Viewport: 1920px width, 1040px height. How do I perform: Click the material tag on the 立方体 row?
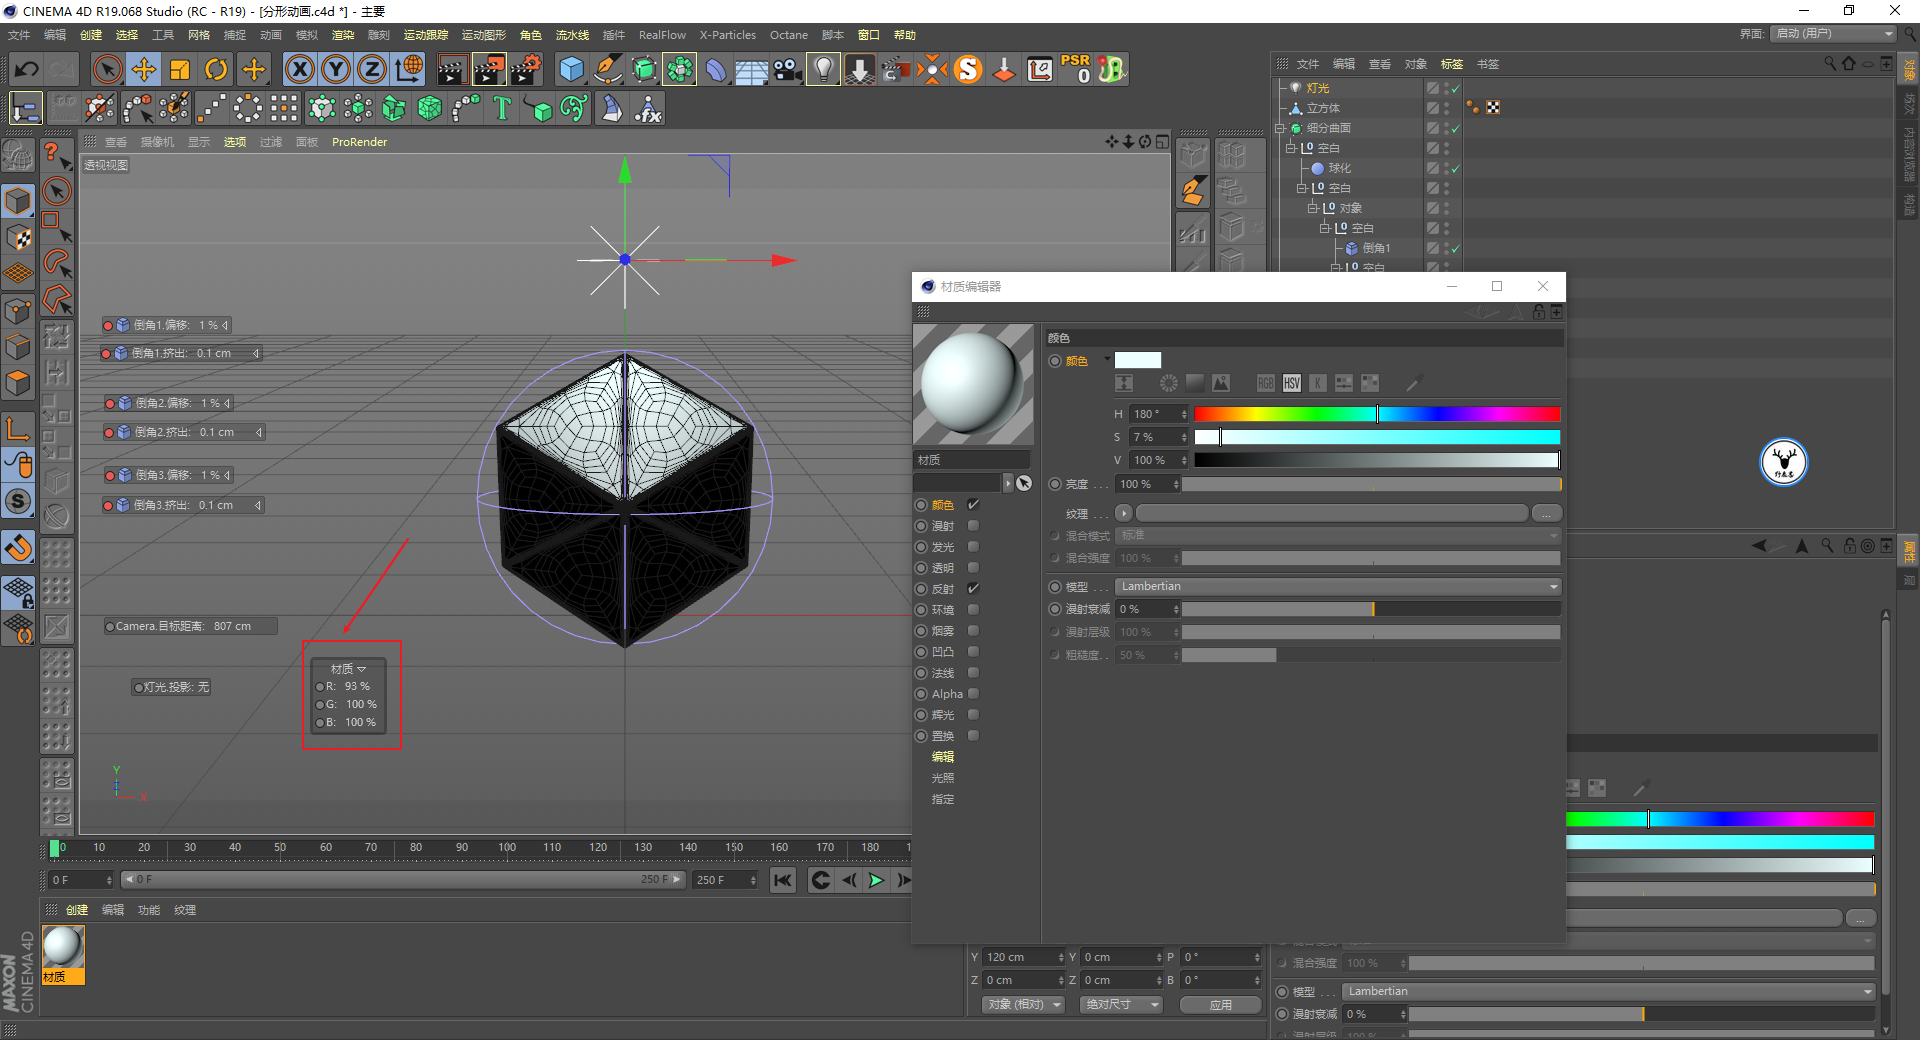pyautogui.click(x=1493, y=107)
